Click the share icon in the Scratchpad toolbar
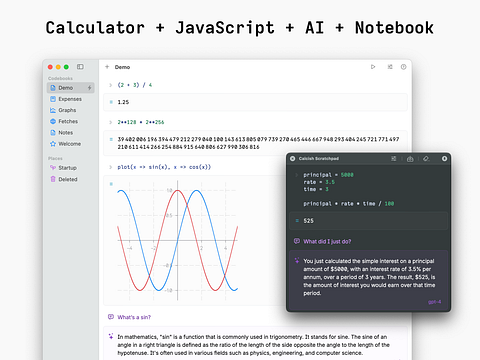480x360 pixels. [410, 159]
